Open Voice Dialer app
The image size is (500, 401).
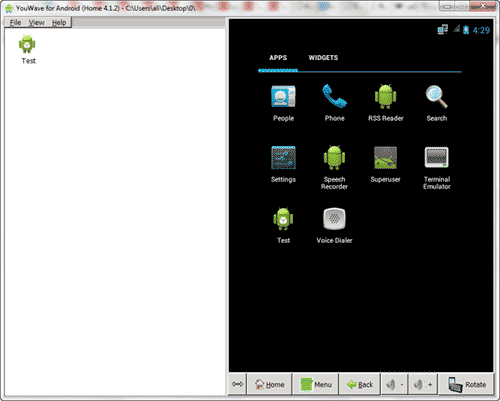(x=334, y=226)
